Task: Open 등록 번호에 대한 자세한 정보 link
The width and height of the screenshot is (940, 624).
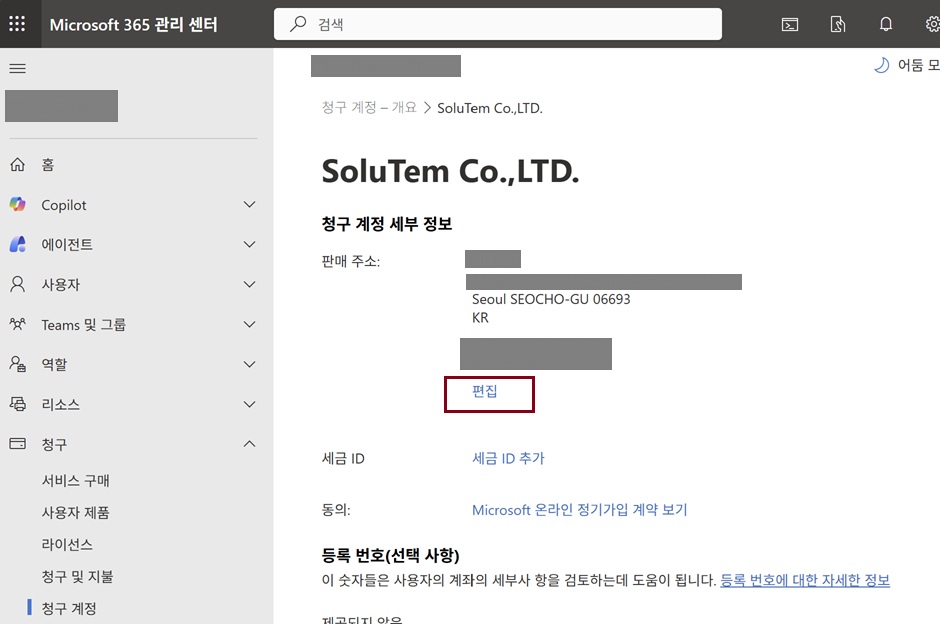Action: point(805,580)
